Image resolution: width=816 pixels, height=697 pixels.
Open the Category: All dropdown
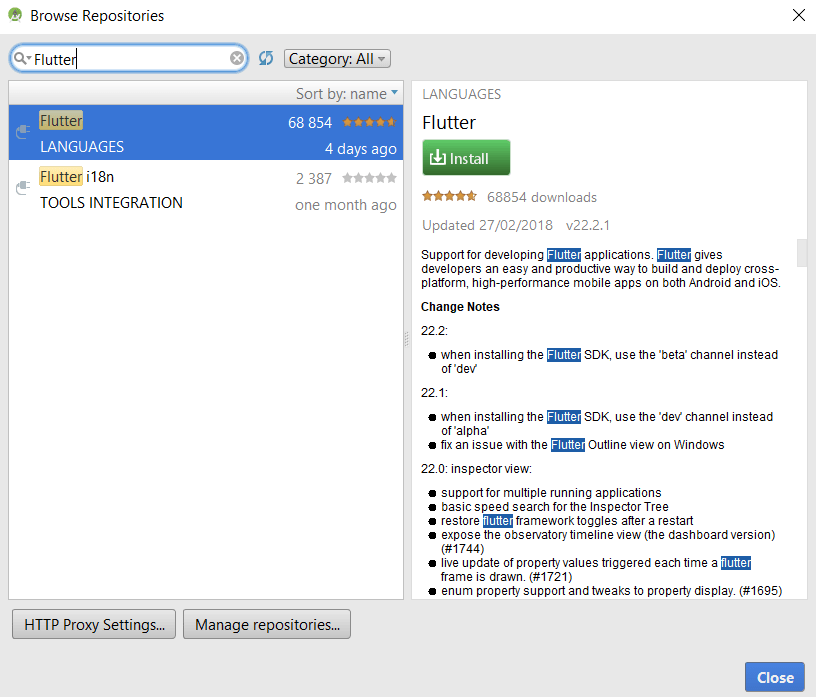tap(337, 59)
